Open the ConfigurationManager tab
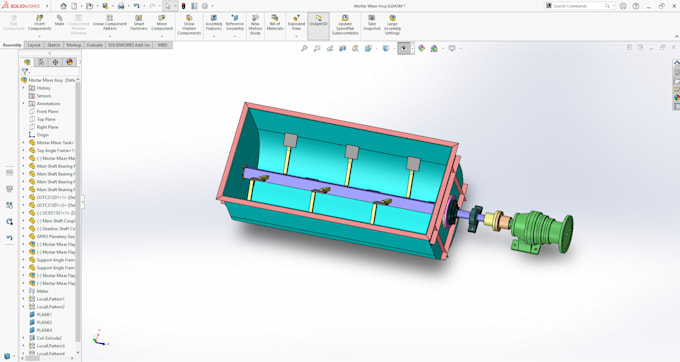This screenshot has width=680, height=362. coord(55,62)
